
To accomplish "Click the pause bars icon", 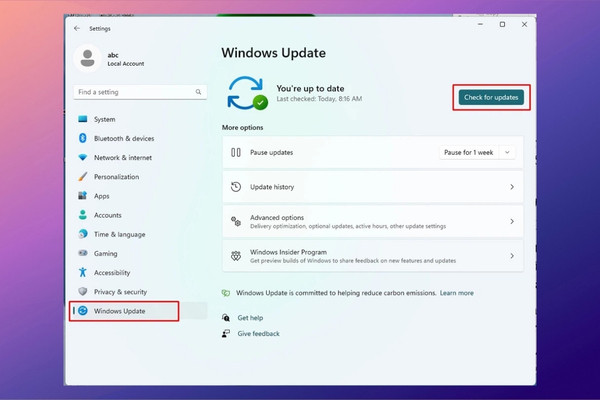I will (236, 152).
